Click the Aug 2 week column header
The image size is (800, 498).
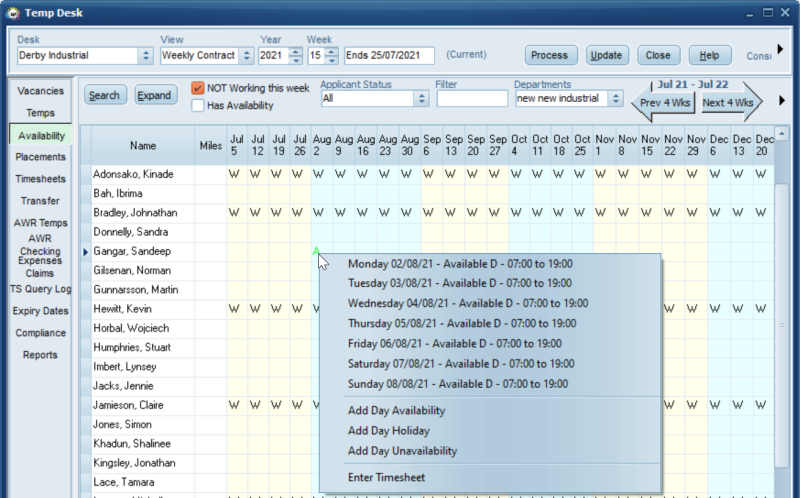point(322,145)
